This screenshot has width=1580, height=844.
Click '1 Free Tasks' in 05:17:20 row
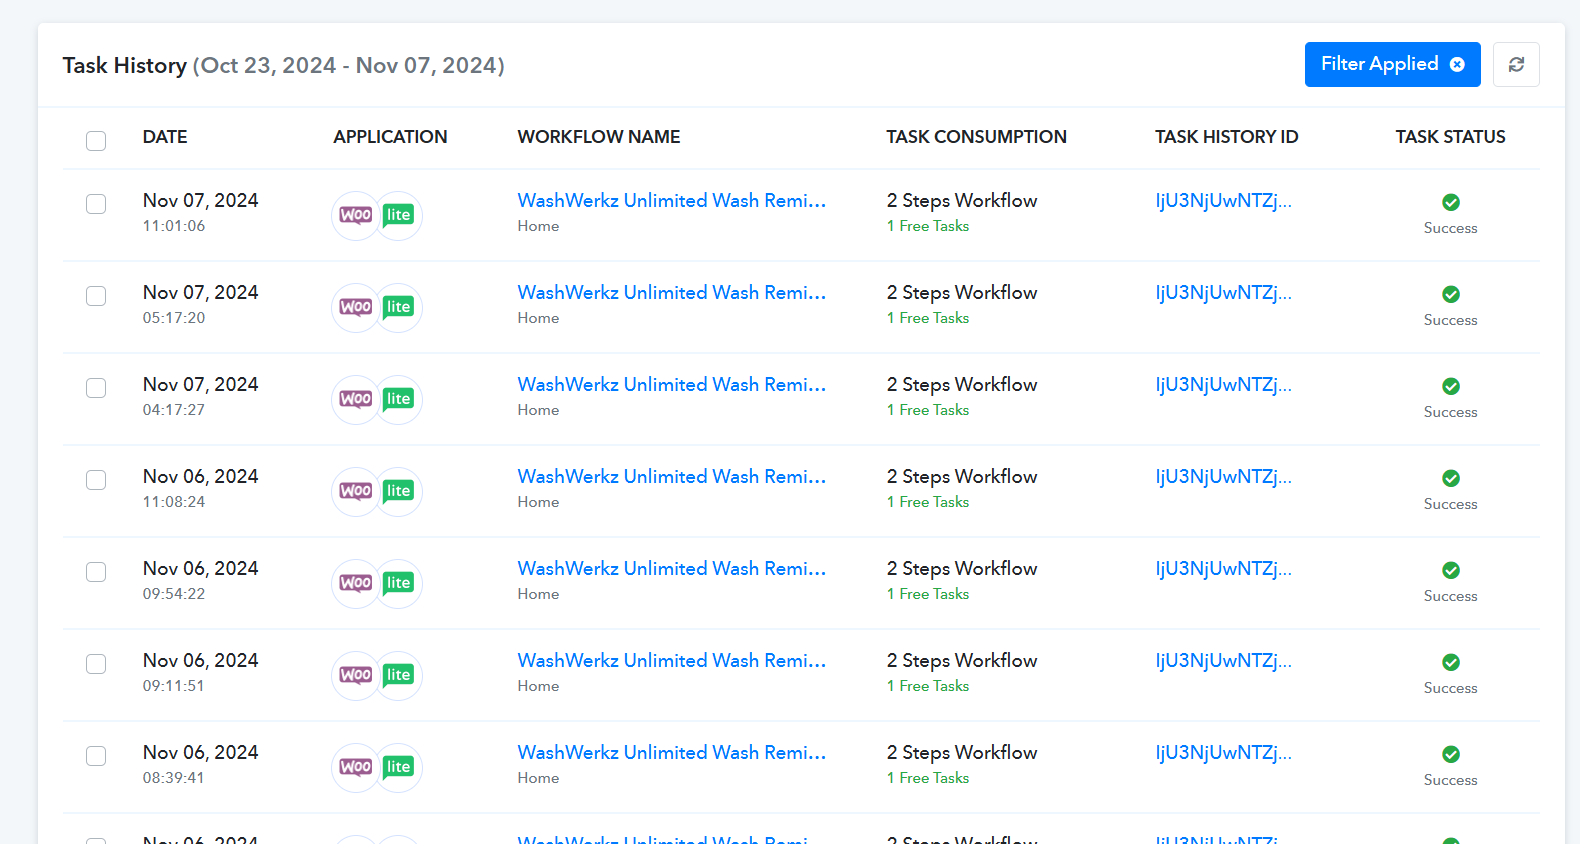click(928, 318)
